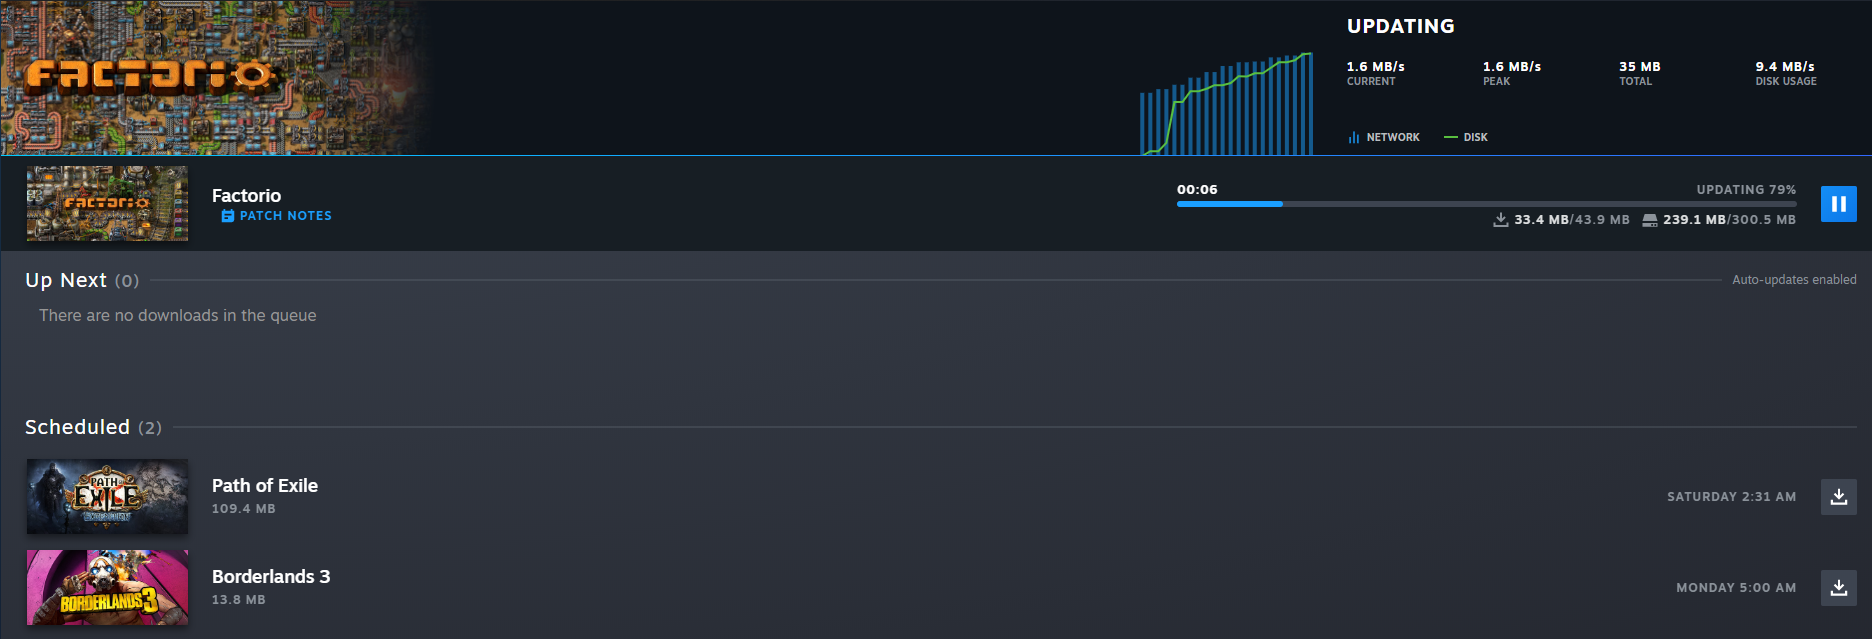Select the Borderlands 3 title

pos(271,577)
